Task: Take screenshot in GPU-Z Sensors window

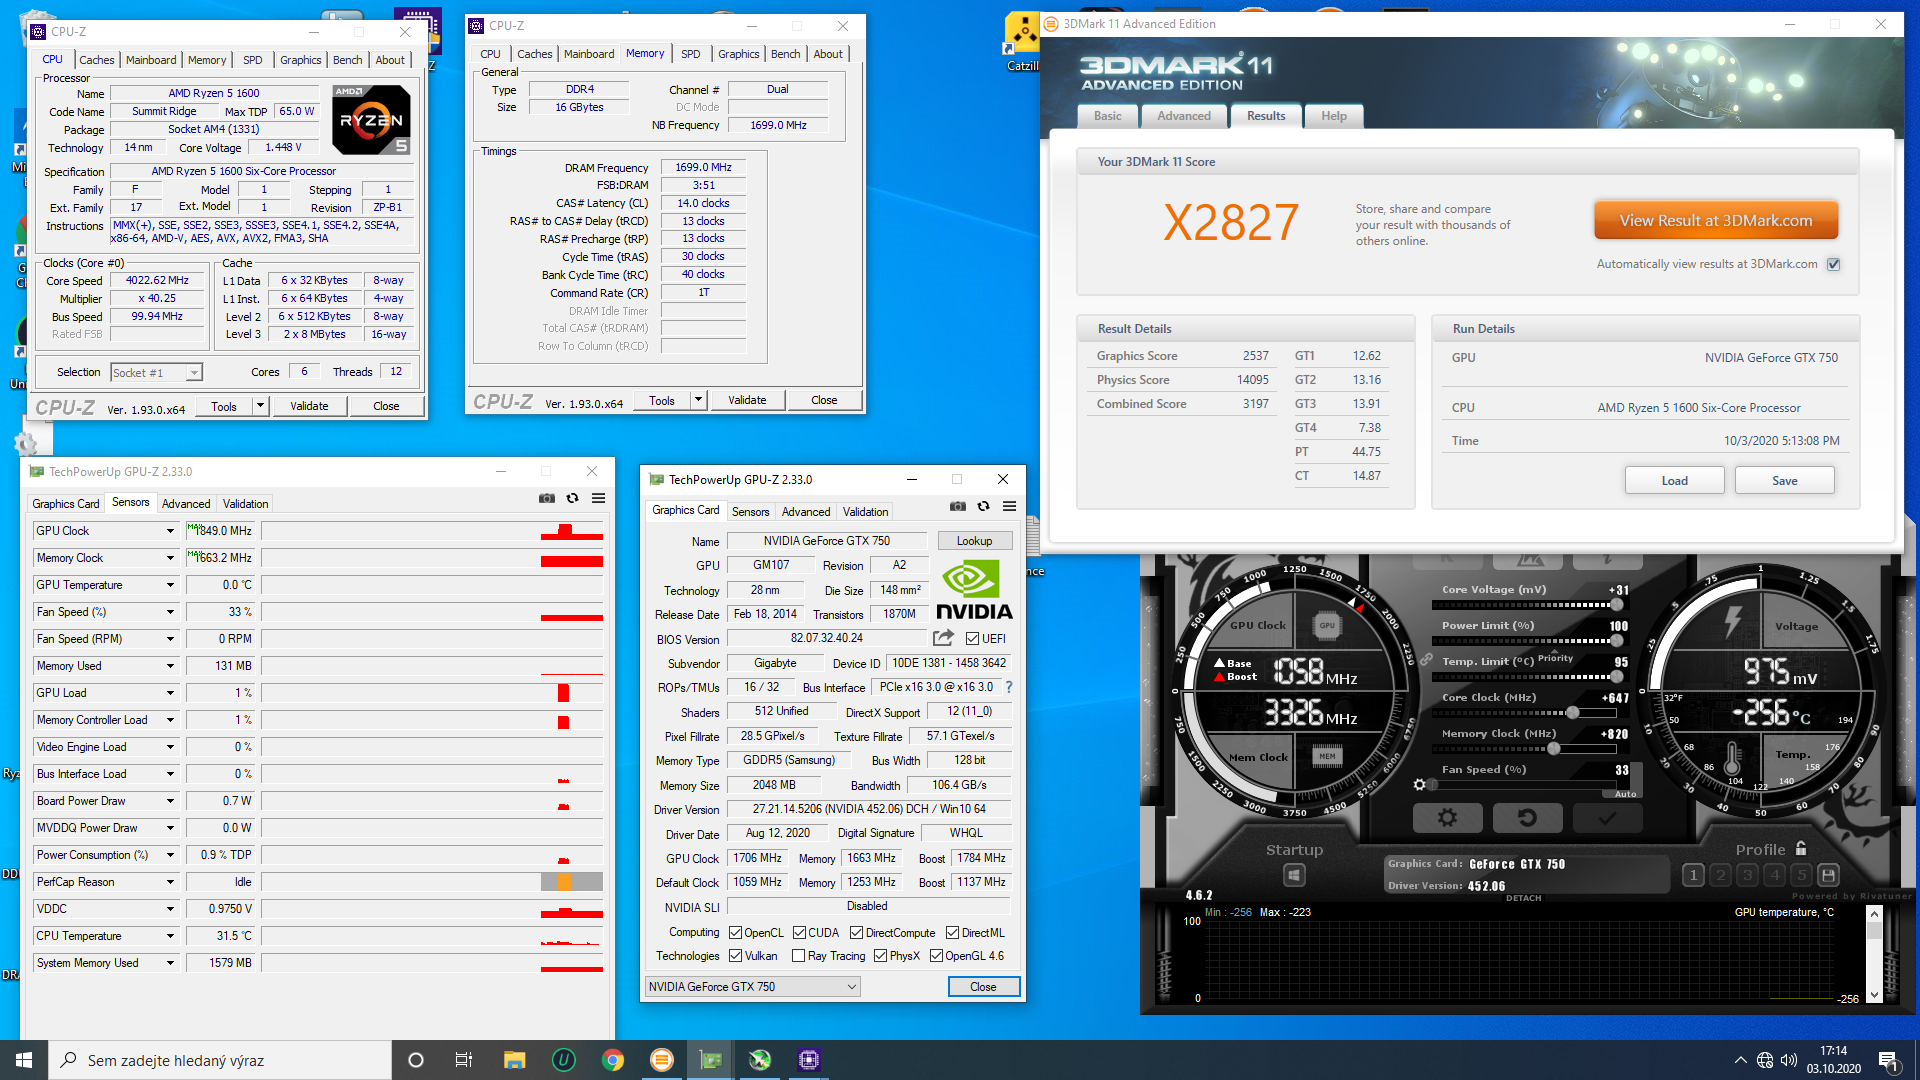Action: click(547, 498)
